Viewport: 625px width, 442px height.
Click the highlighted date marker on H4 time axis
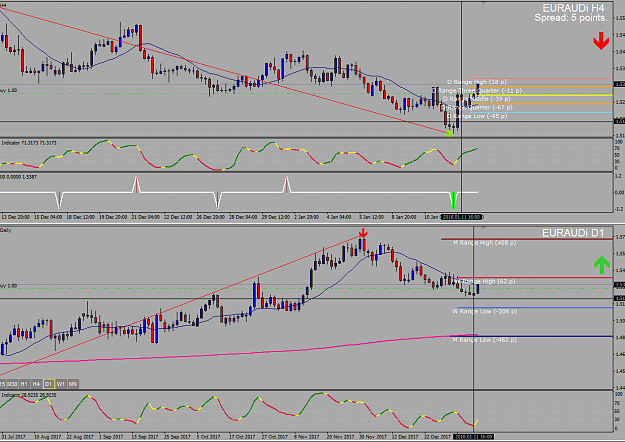461,217
